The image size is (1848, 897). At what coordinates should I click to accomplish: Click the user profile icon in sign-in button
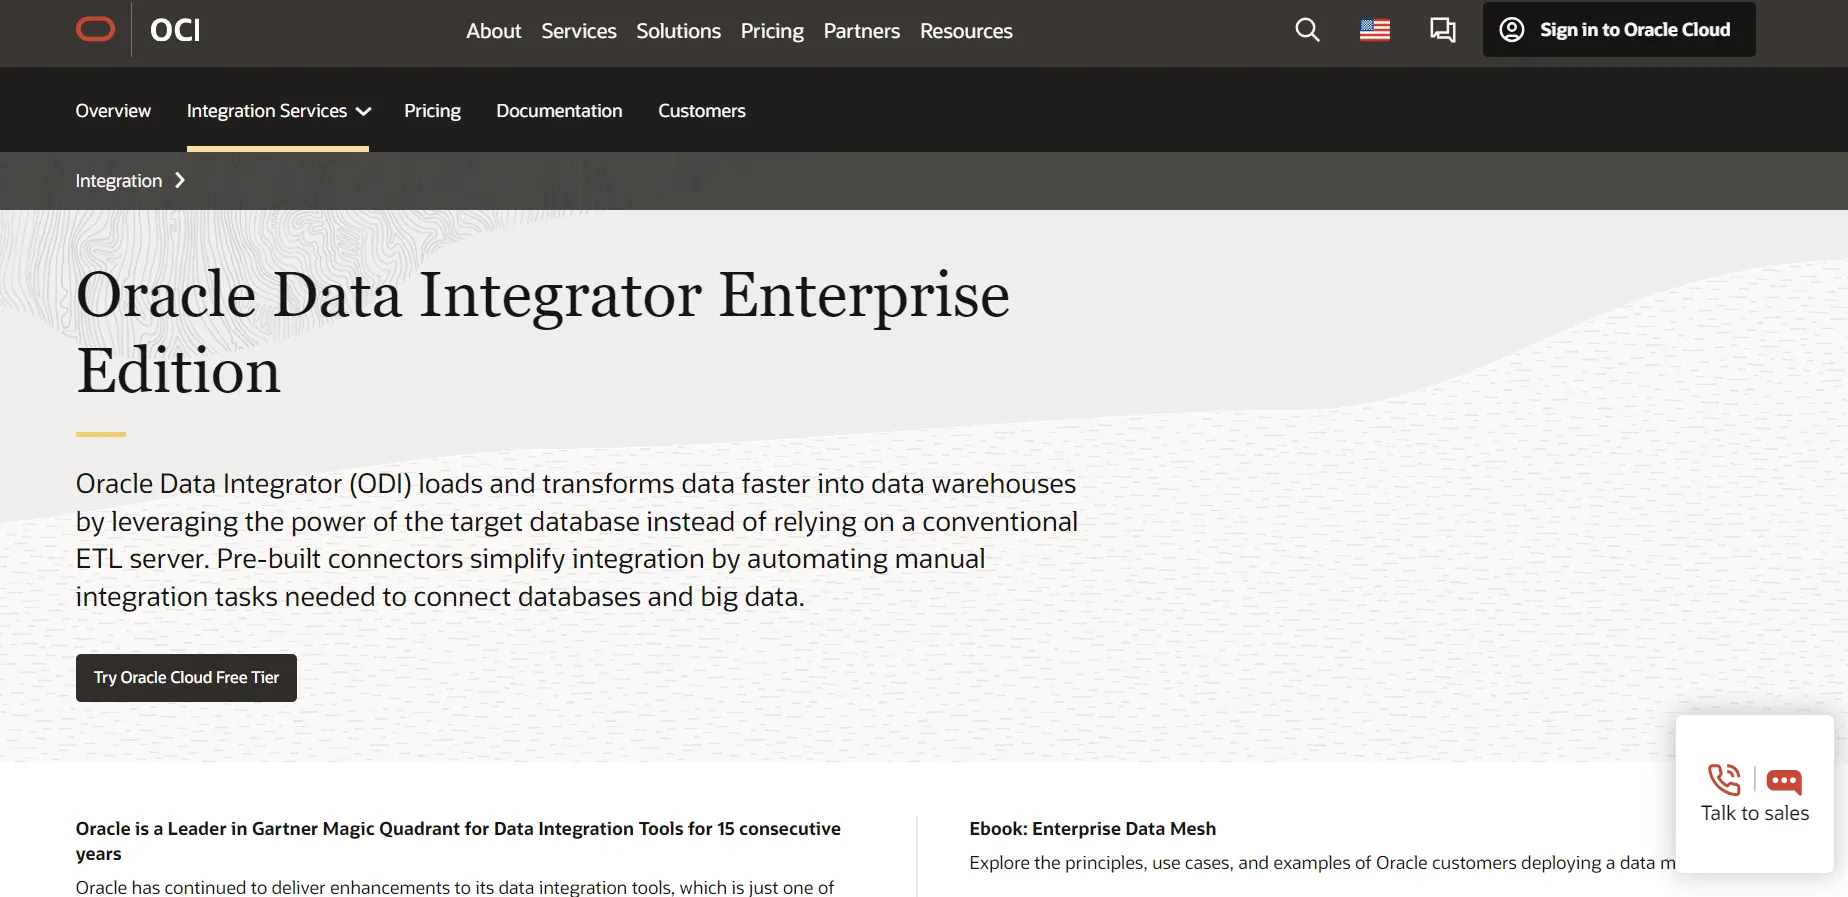1512,30
